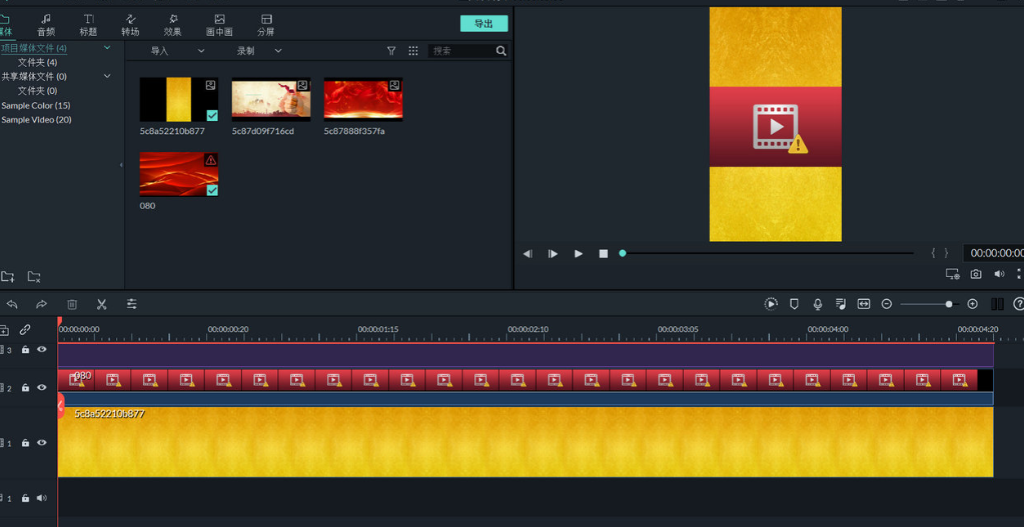Click the 导出 export button
The width and height of the screenshot is (1024, 527).
pyautogui.click(x=484, y=23)
